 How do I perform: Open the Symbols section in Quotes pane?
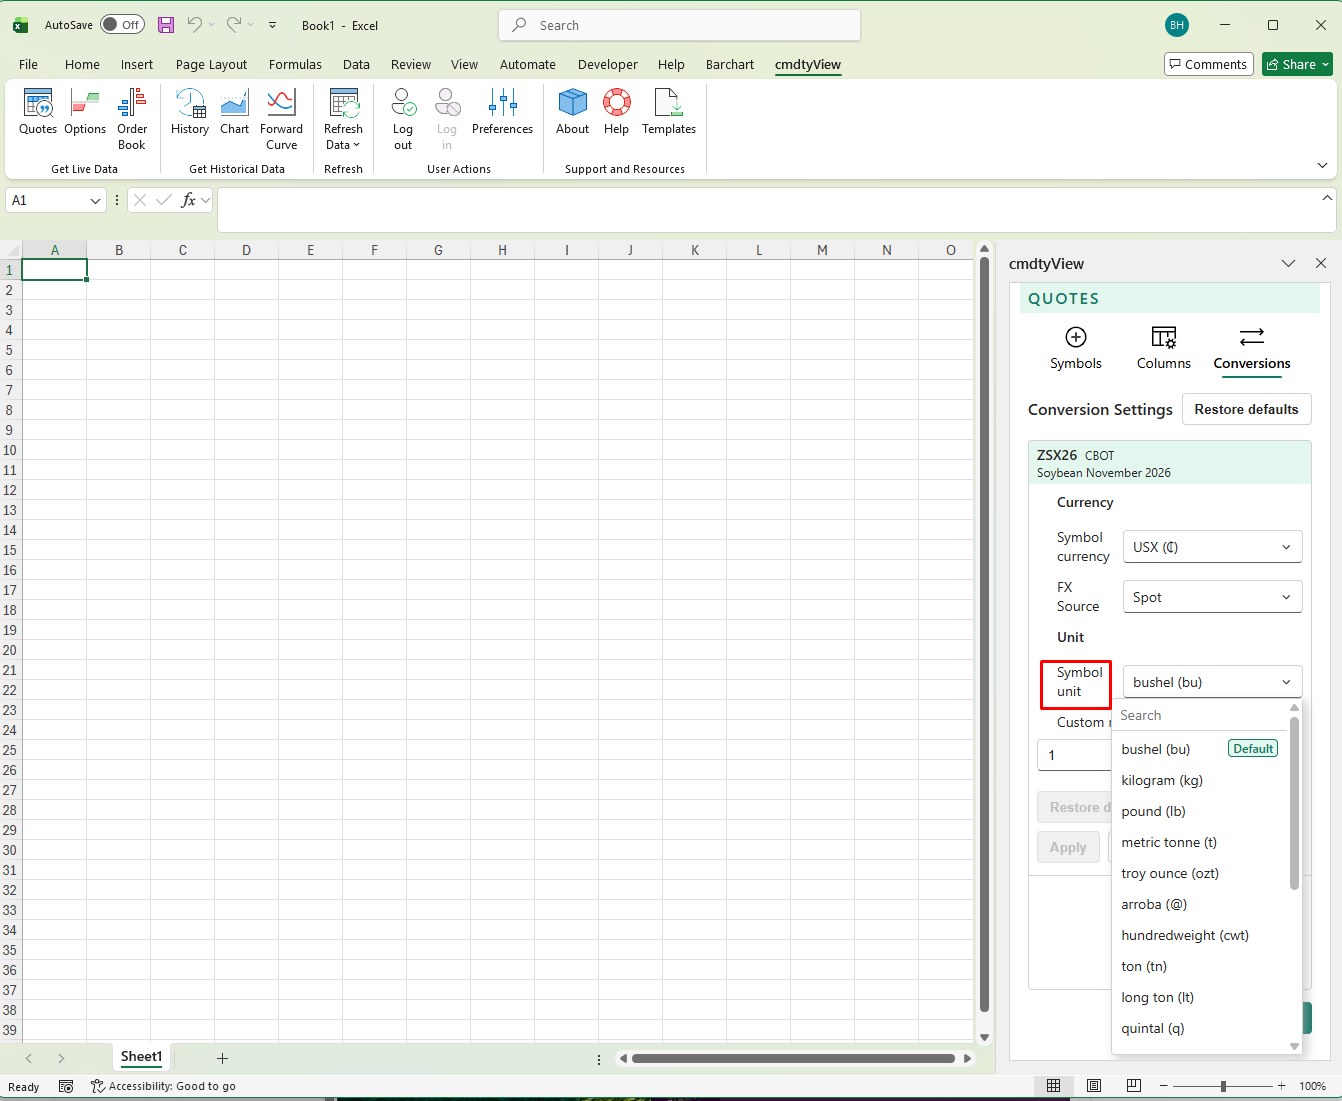coord(1075,348)
